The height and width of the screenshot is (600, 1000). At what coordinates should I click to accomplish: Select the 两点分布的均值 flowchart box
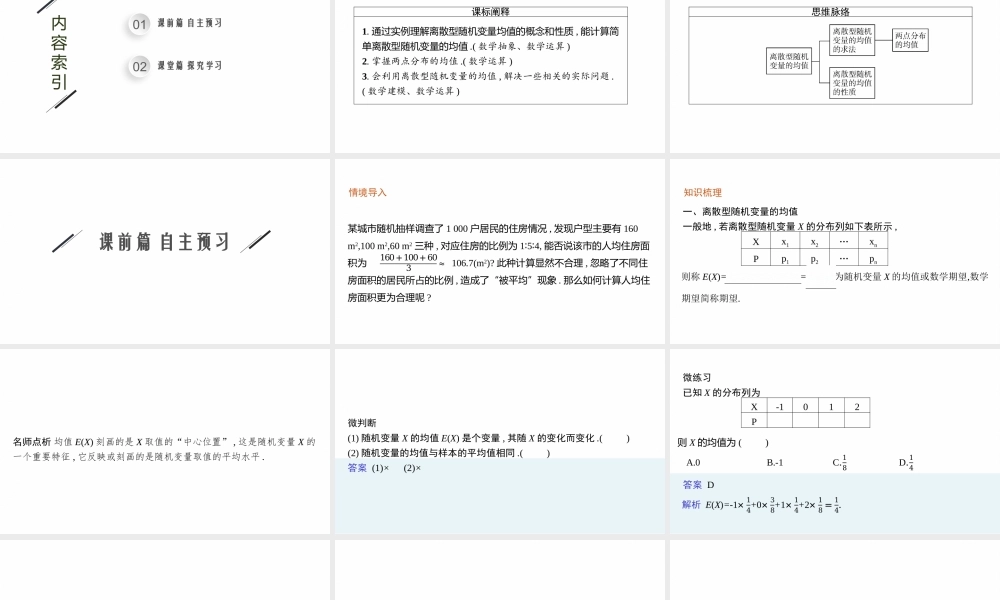[912, 38]
